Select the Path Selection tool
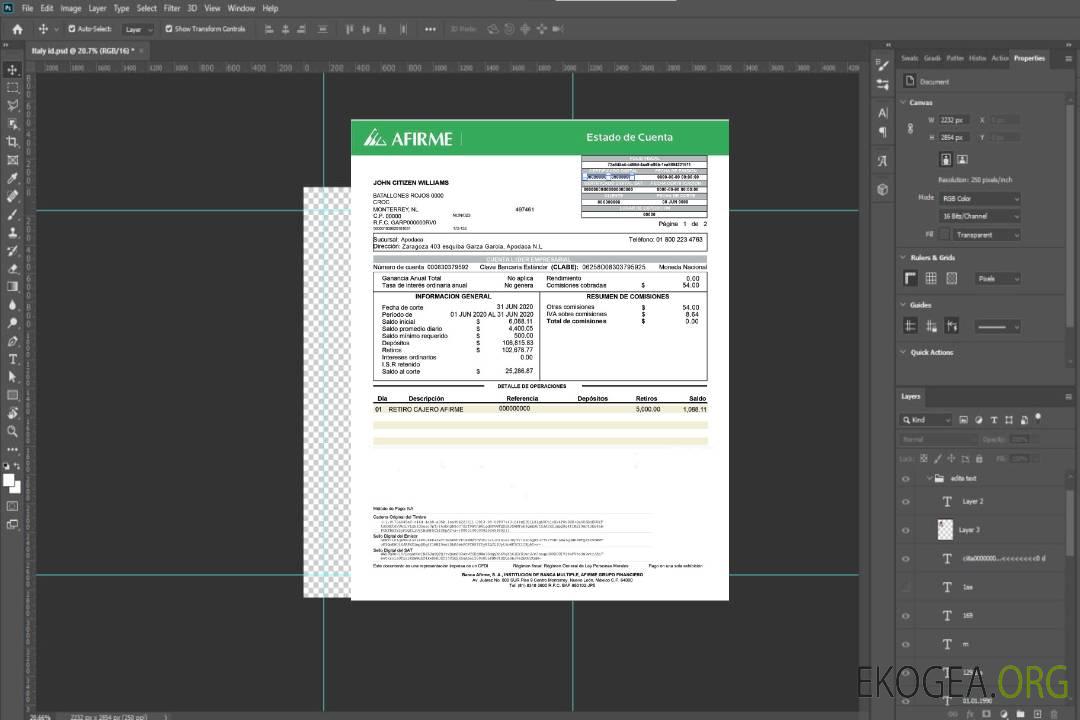The width and height of the screenshot is (1080, 720). [x=12, y=377]
